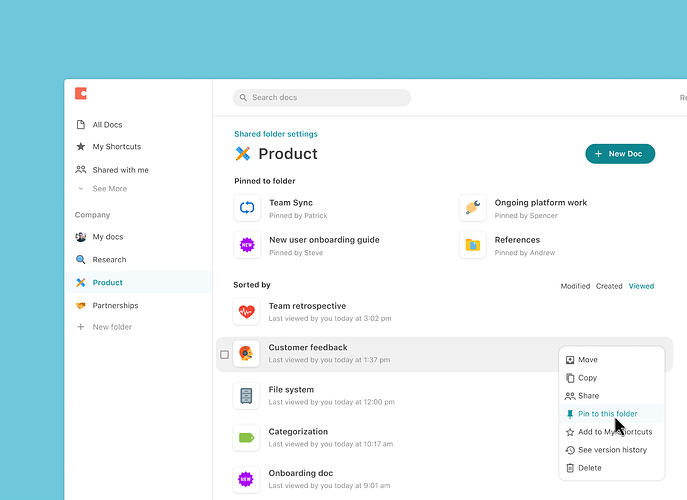This screenshot has width=687, height=500.
Task: Open New user onboarding guide icon
Action: point(247,245)
